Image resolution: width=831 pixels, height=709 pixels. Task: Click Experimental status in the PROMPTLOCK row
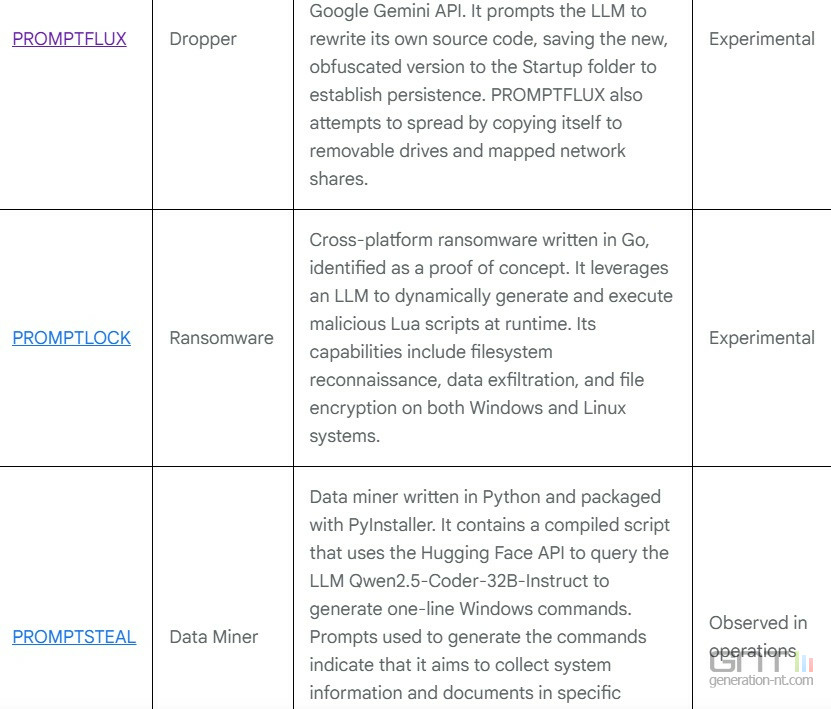[761, 338]
